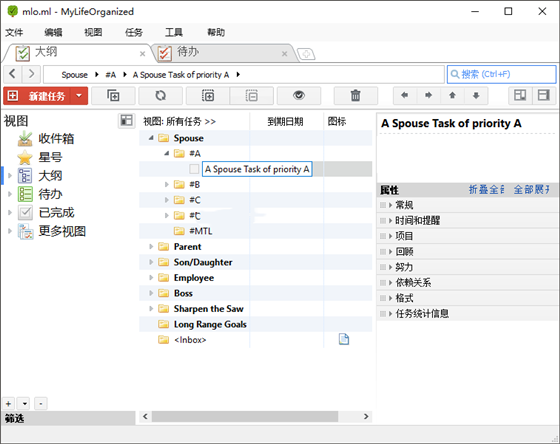Click the plus button above 筛选
This screenshot has height=444, width=560.
click(x=9, y=404)
